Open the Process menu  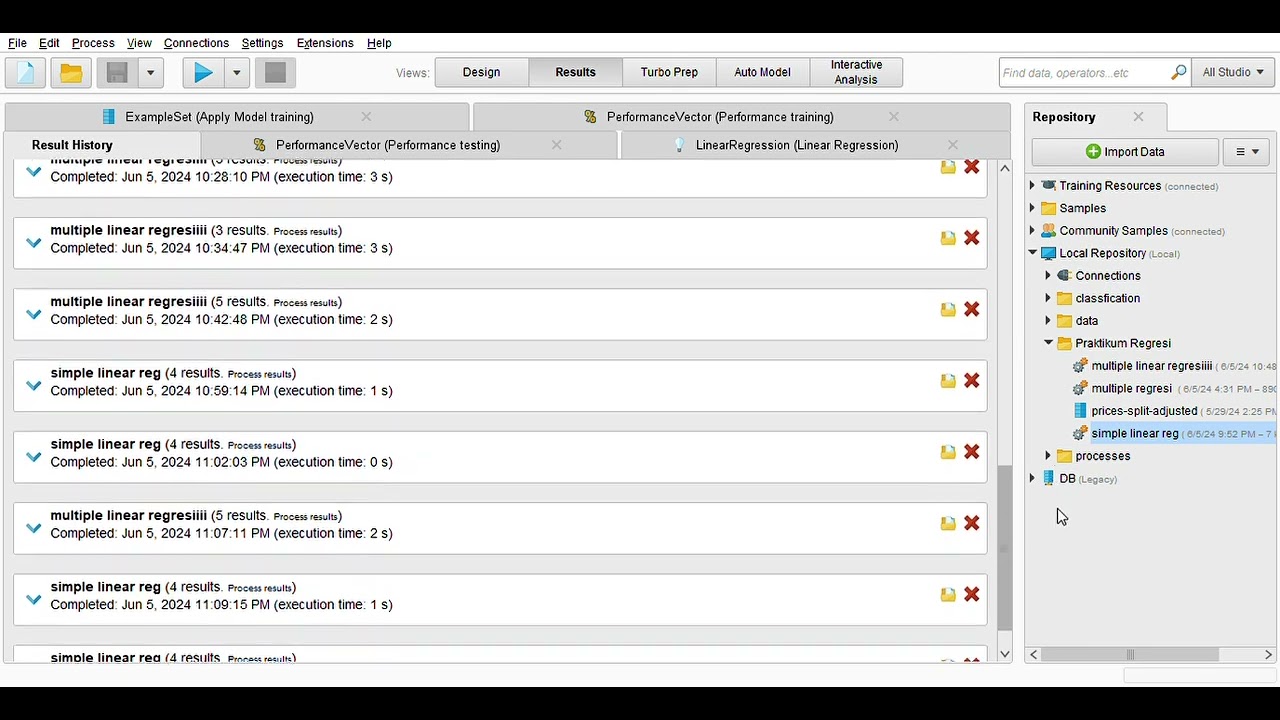click(x=93, y=43)
